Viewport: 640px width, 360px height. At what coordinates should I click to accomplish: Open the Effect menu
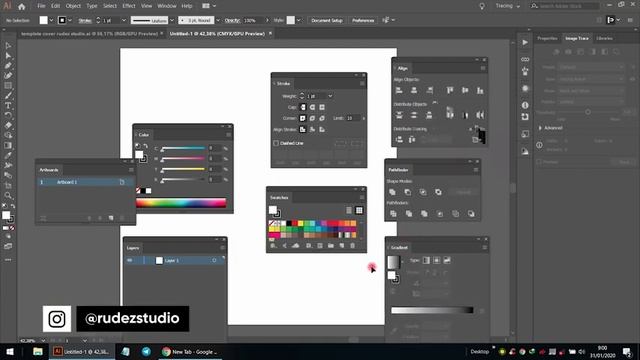pos(129,6)
